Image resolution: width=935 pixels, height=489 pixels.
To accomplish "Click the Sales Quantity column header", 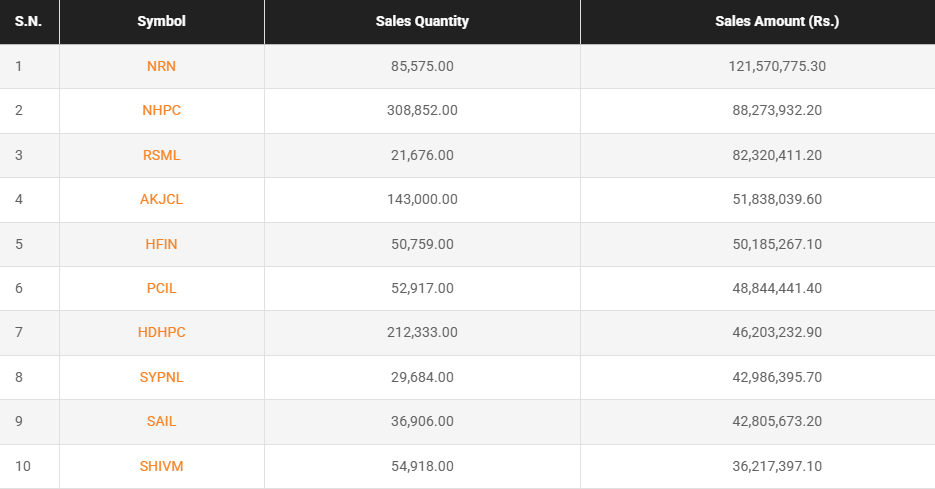I will tap(422, 21).
